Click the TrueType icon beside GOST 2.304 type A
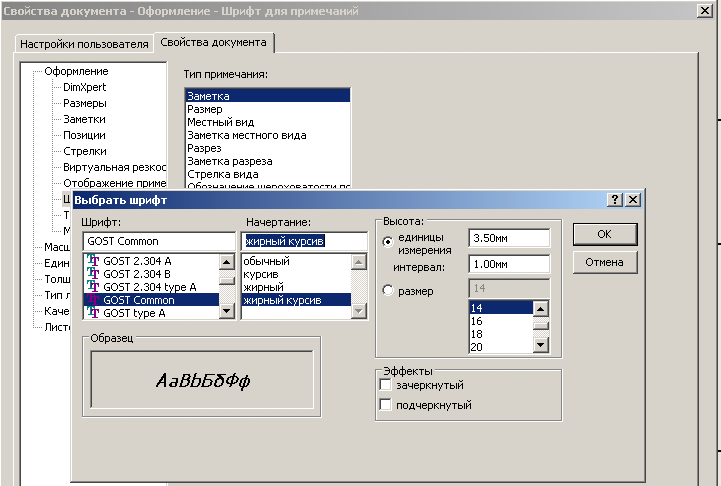Screen dimensions: 721x486 [x=93, y=286]
